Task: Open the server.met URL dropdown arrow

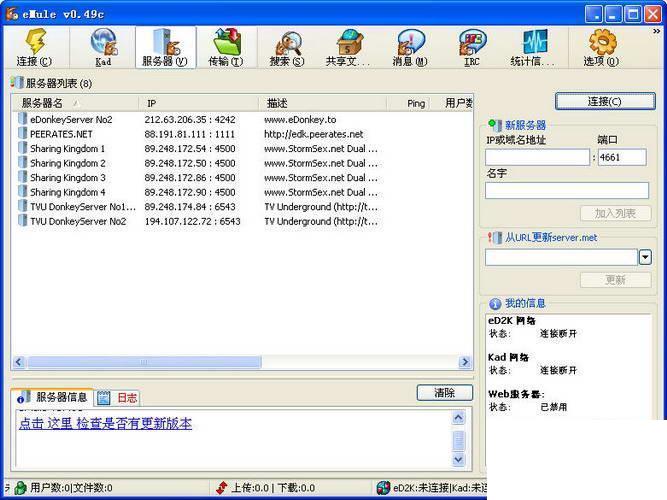Action: 645,257
